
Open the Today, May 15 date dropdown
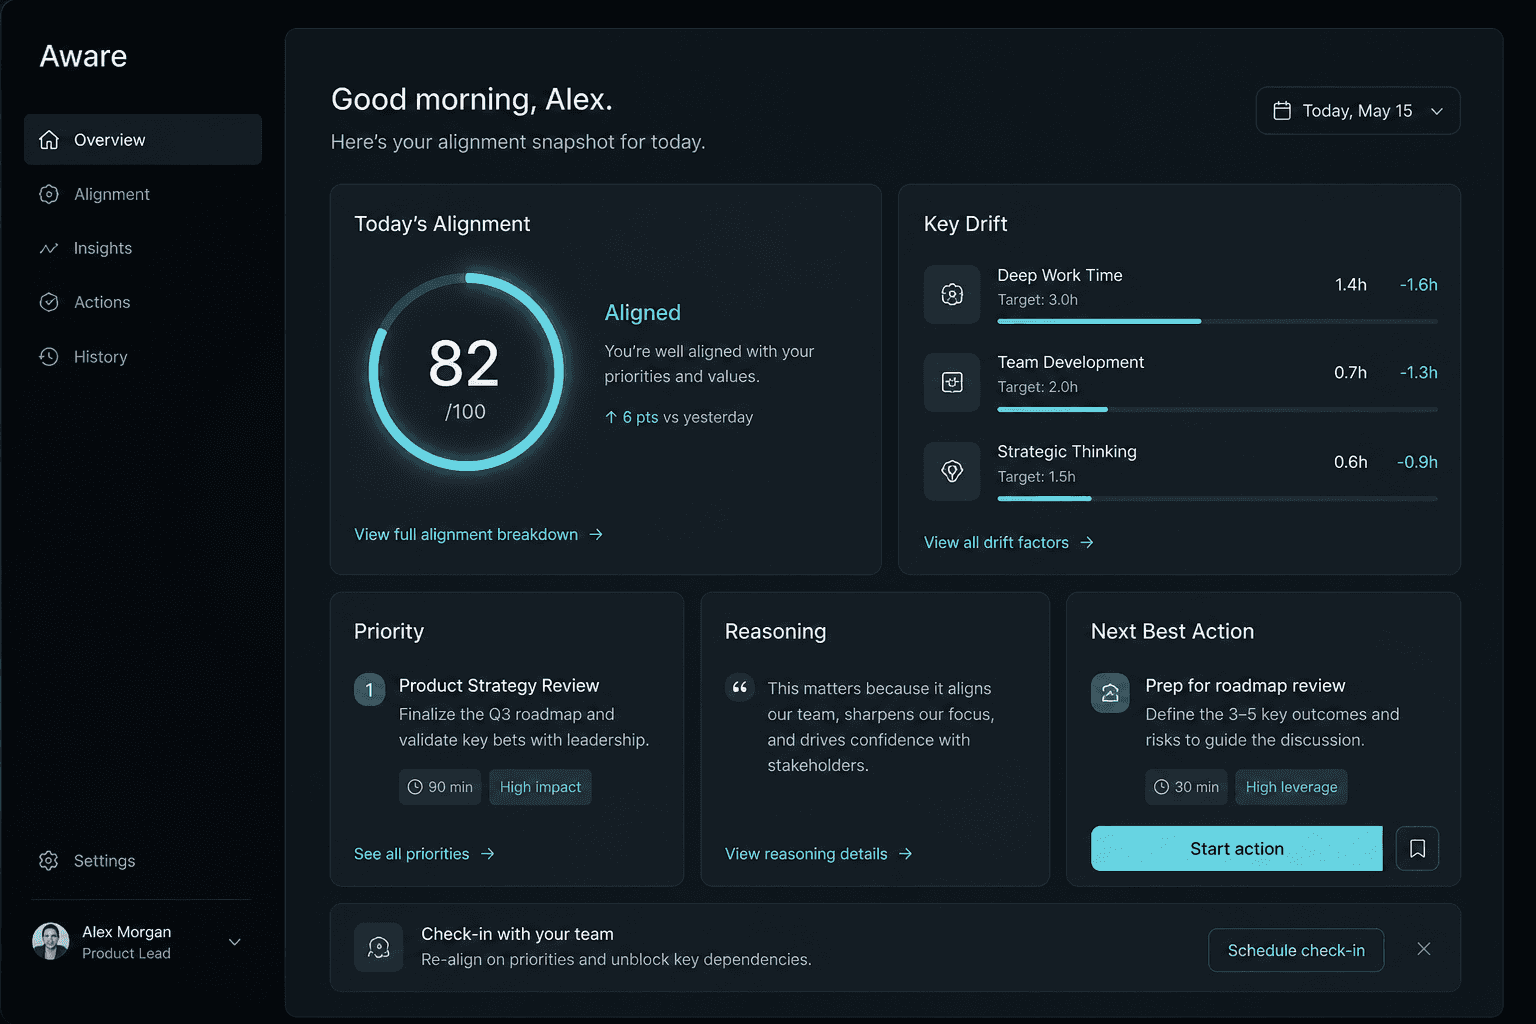pyautogui.click(x=1358, y=111)
